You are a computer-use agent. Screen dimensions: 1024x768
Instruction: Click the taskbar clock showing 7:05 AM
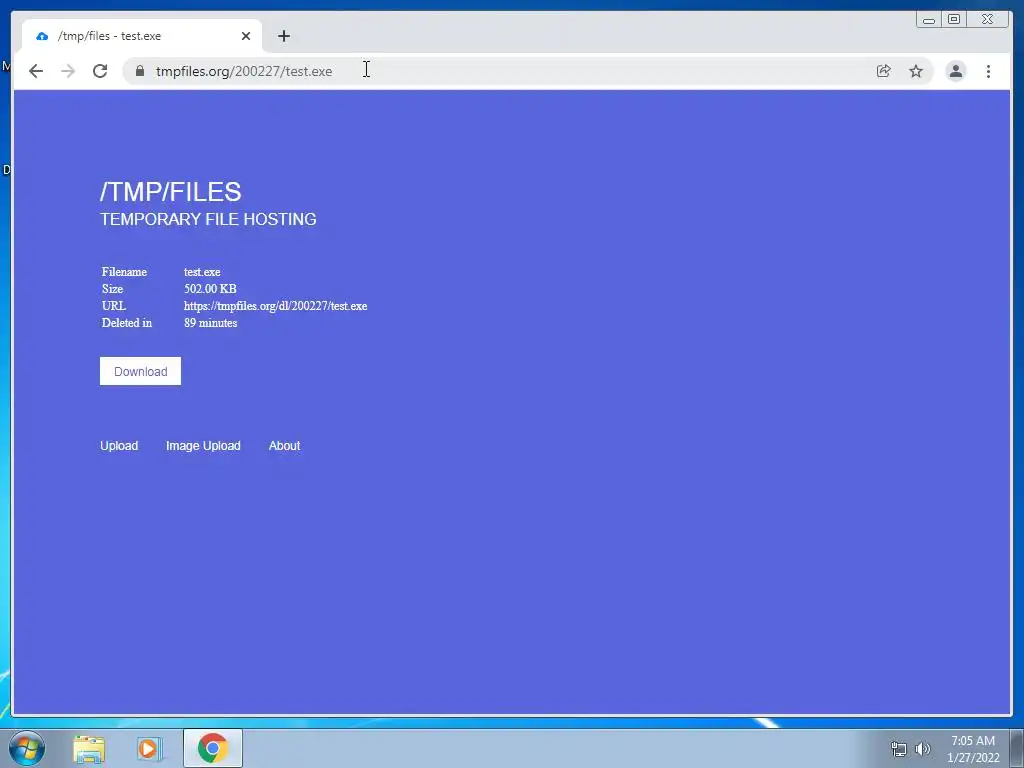(973, 748)
